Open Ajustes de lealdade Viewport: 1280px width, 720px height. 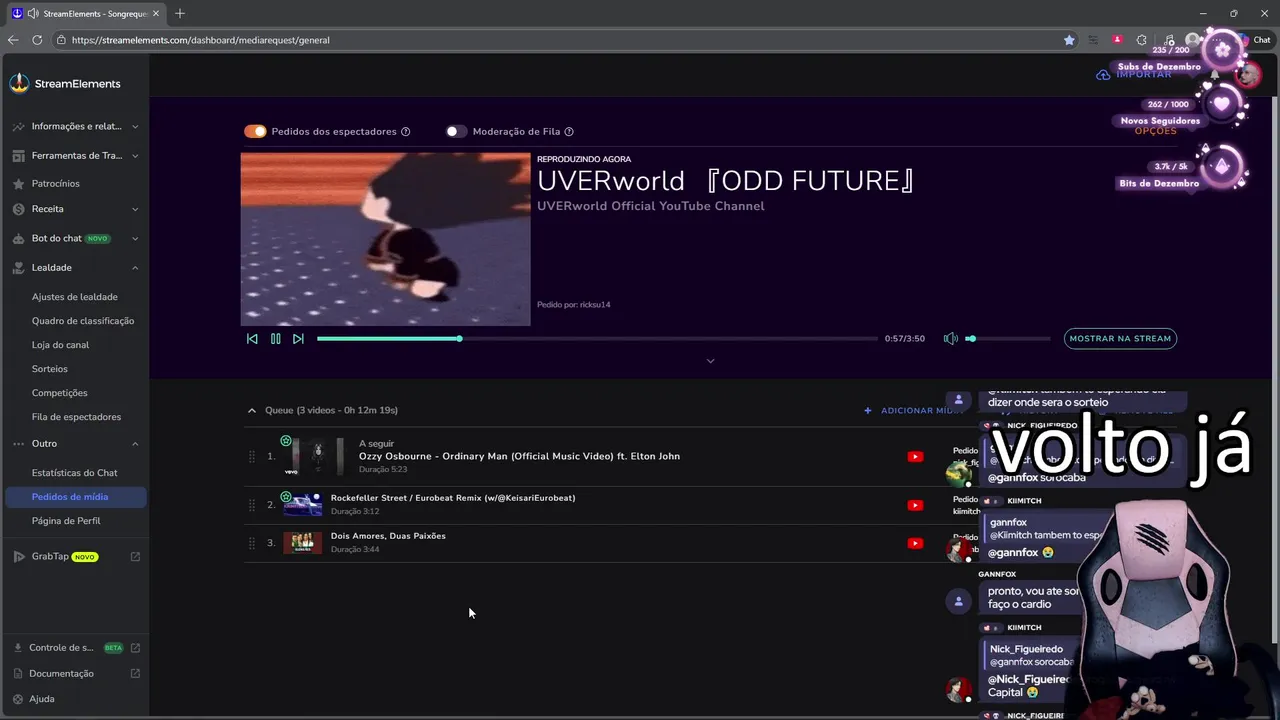click(x=75, y=297)
